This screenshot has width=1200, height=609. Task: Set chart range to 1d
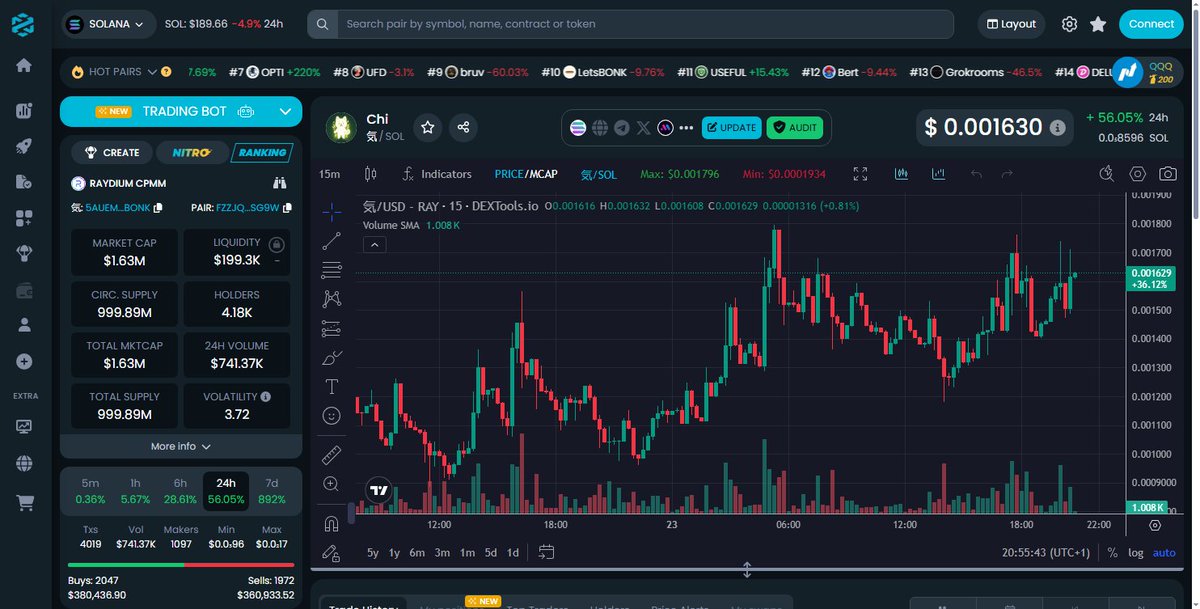coord(513,552)
